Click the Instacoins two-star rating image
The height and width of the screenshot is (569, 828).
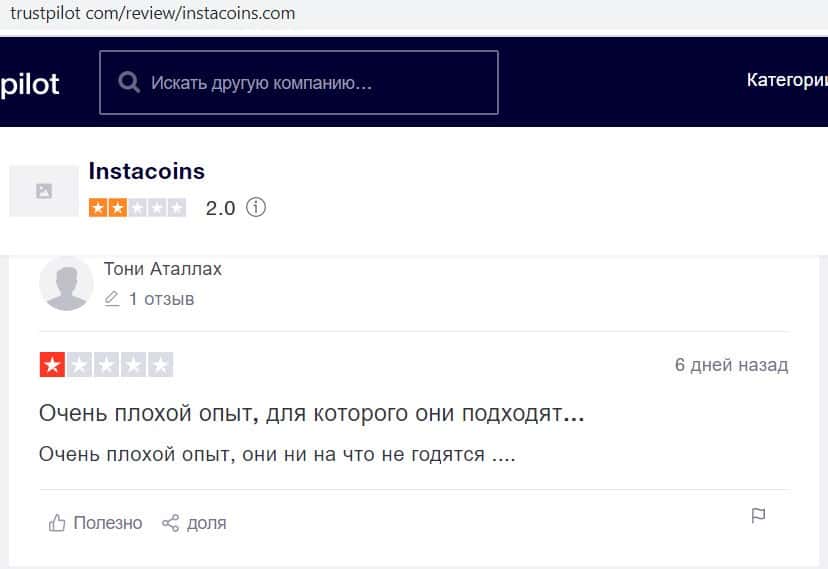pyautogui.click(x=137, y=207)
